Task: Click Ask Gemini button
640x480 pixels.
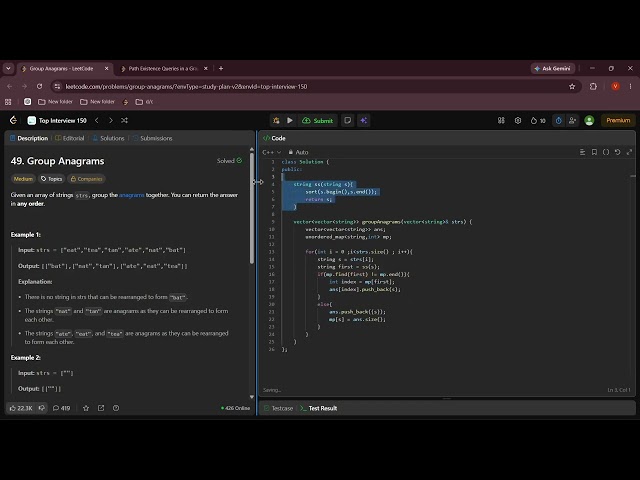Action: pyautogui.click(x=553, y=69)
